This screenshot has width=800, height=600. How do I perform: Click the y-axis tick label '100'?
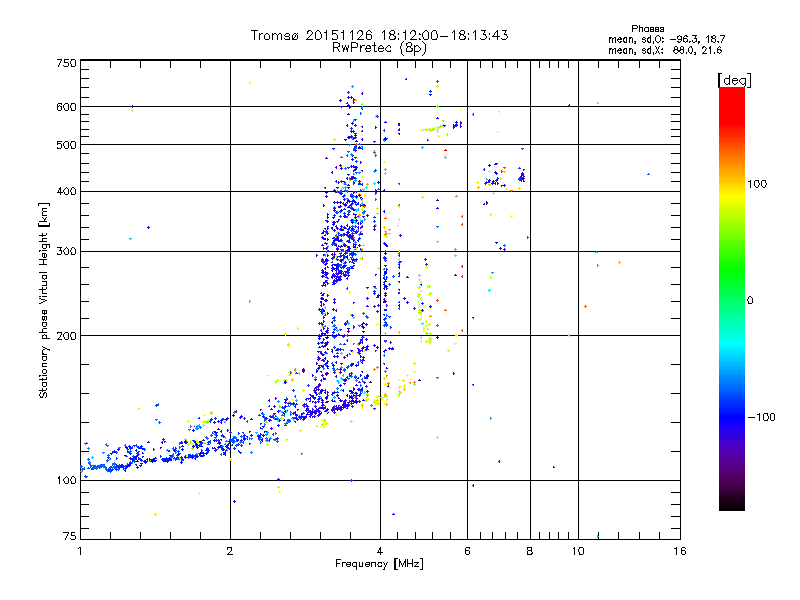pyautogui.click(x=66, y=480)
